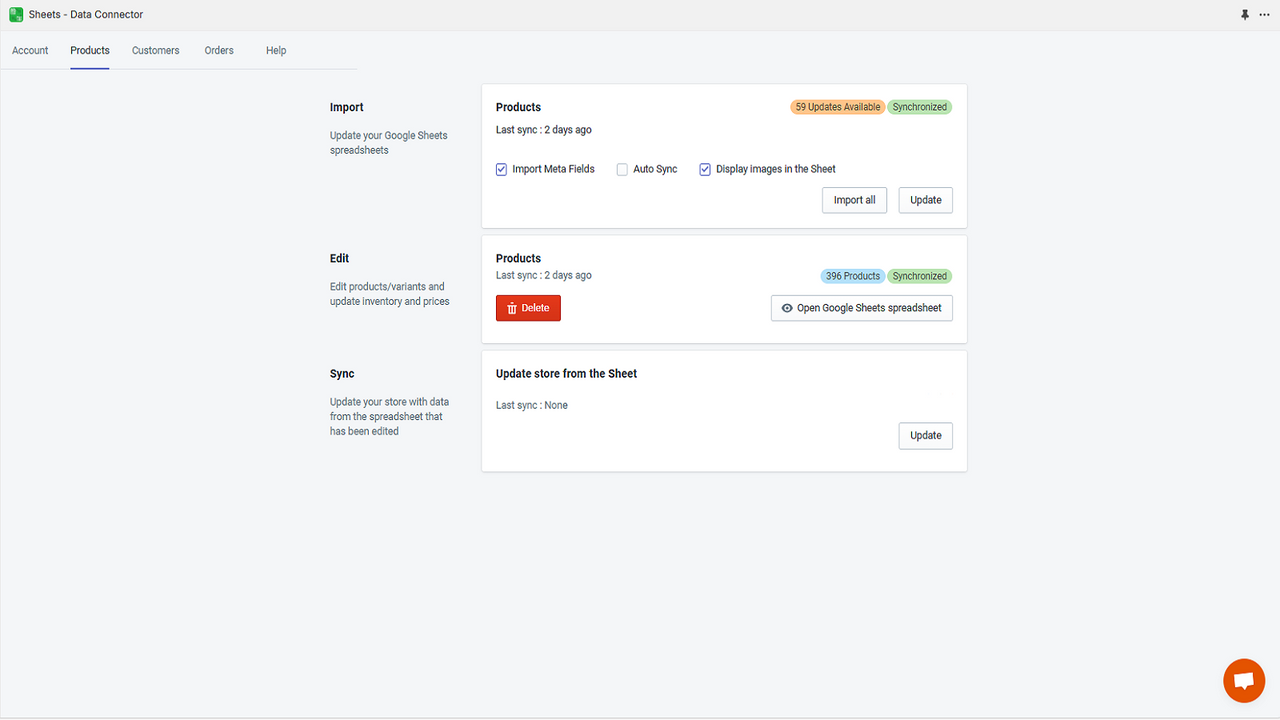Click the Import section heading
Viewport: 1280px width, 720px height.
347,107
